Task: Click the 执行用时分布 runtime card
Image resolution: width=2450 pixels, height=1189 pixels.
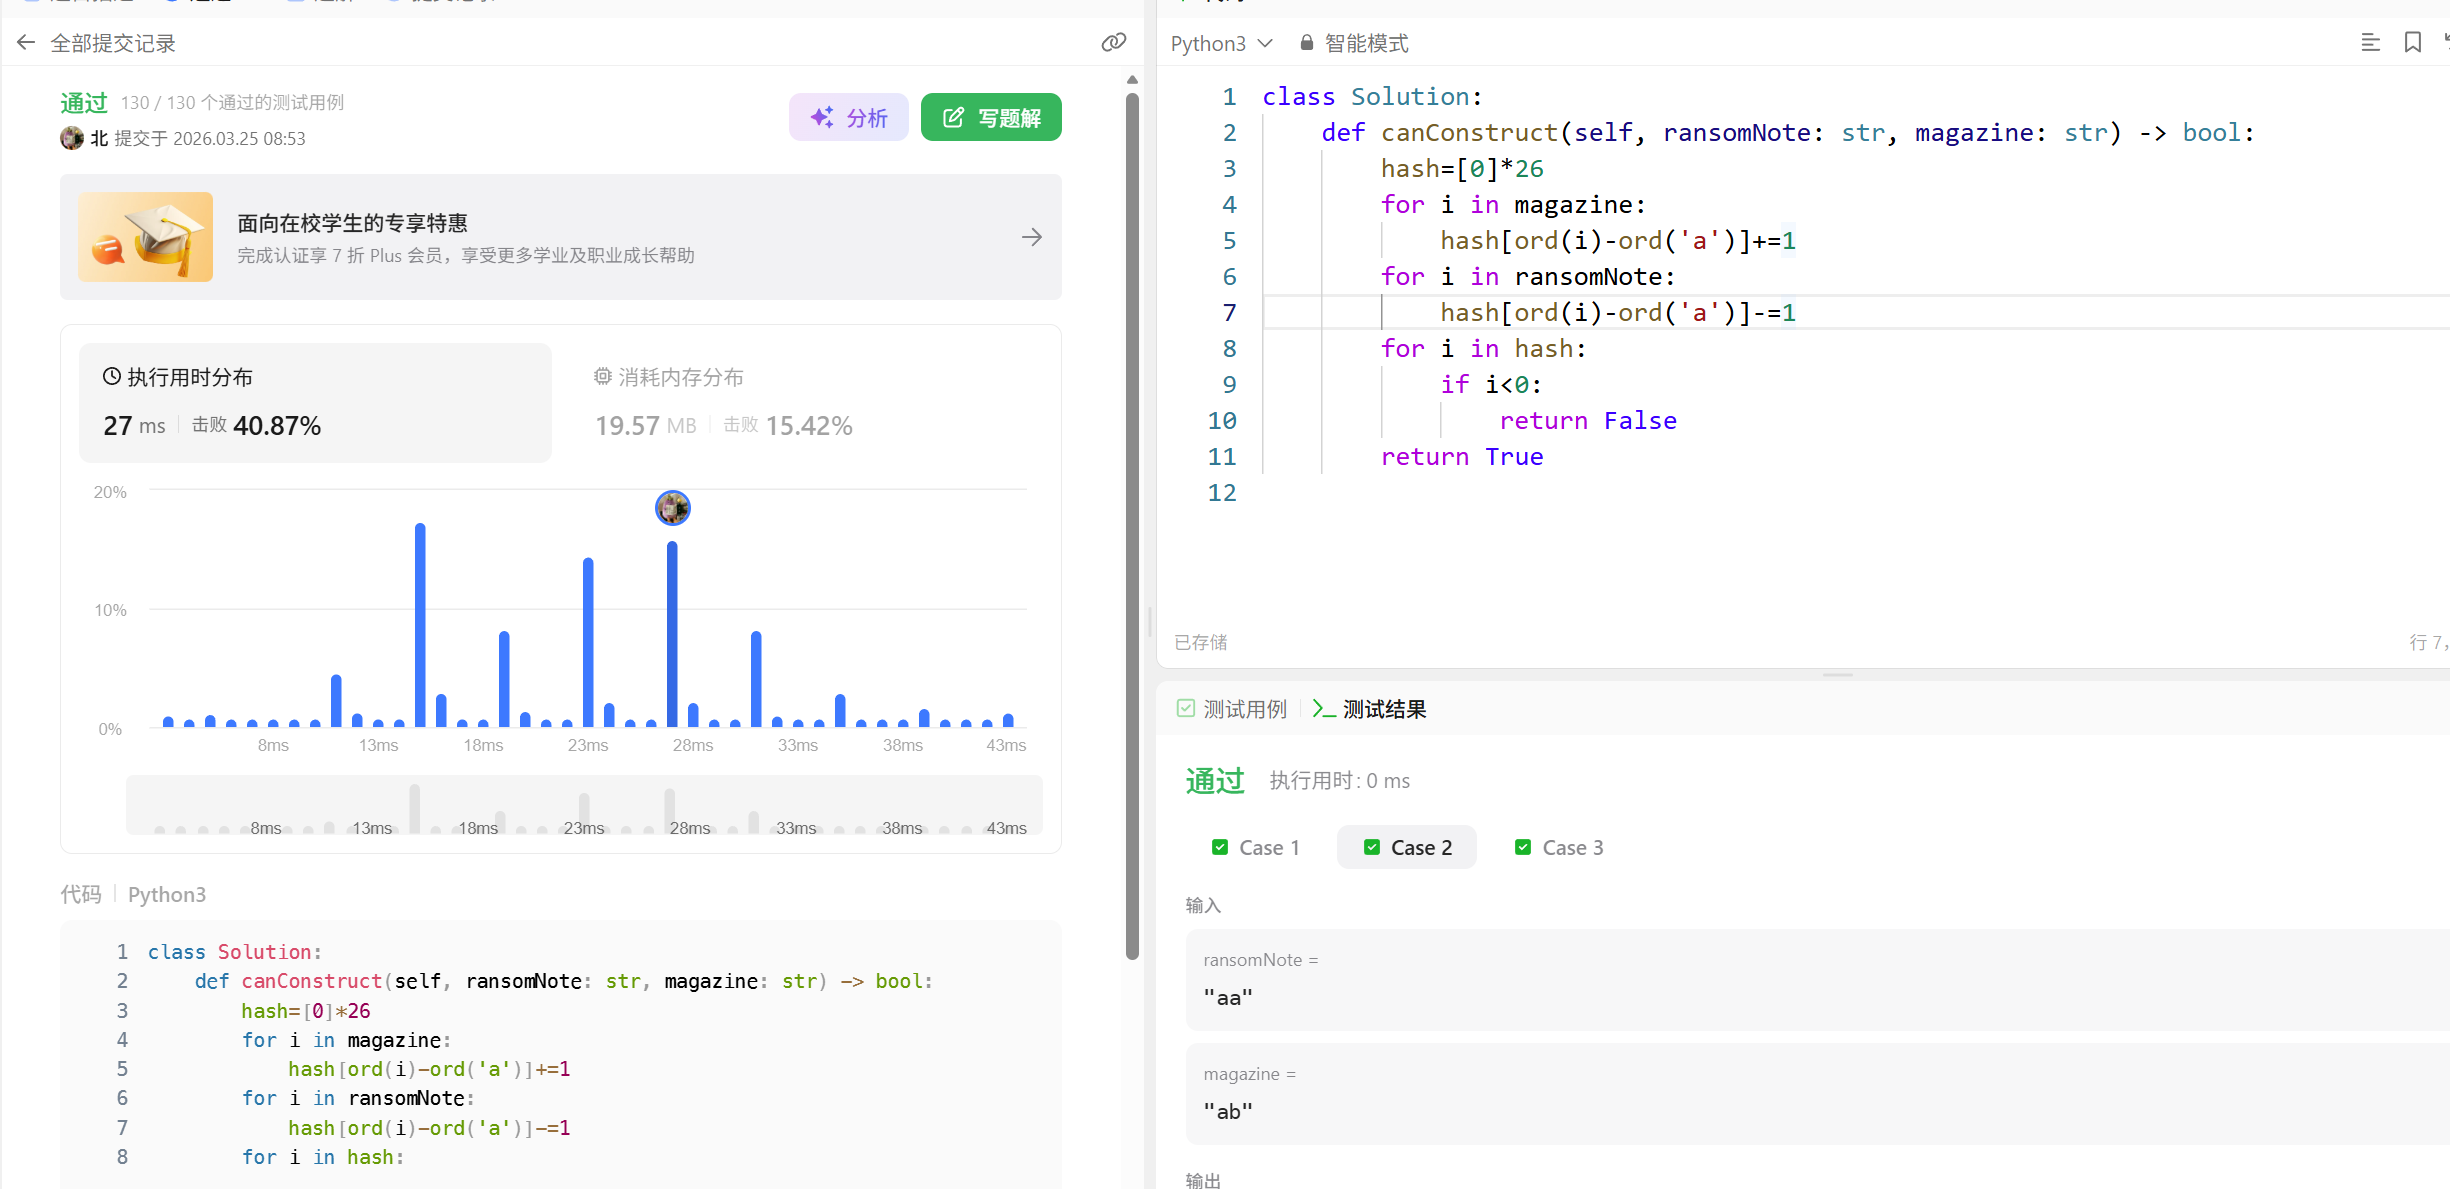Action: [315, 403]
